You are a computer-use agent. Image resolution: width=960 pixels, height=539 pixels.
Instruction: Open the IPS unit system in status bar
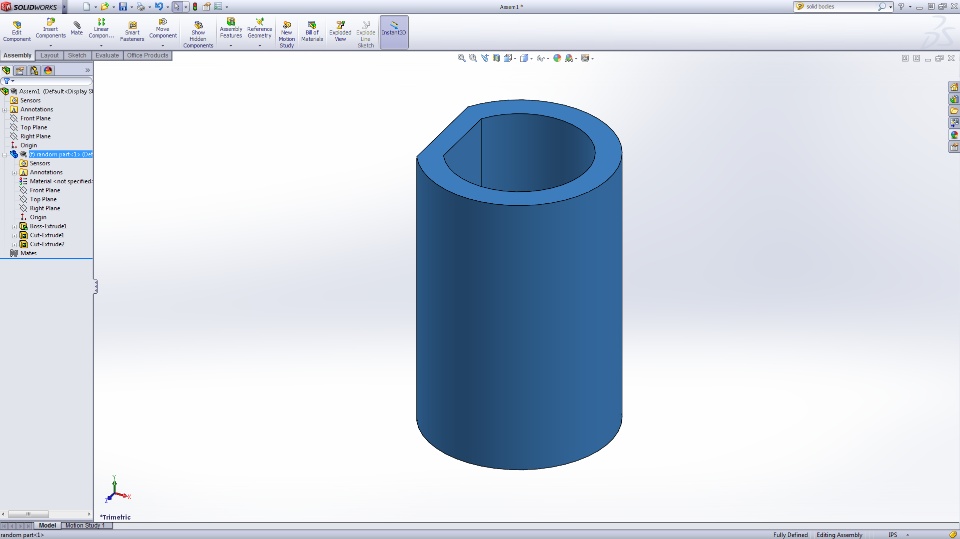[893, 535]
